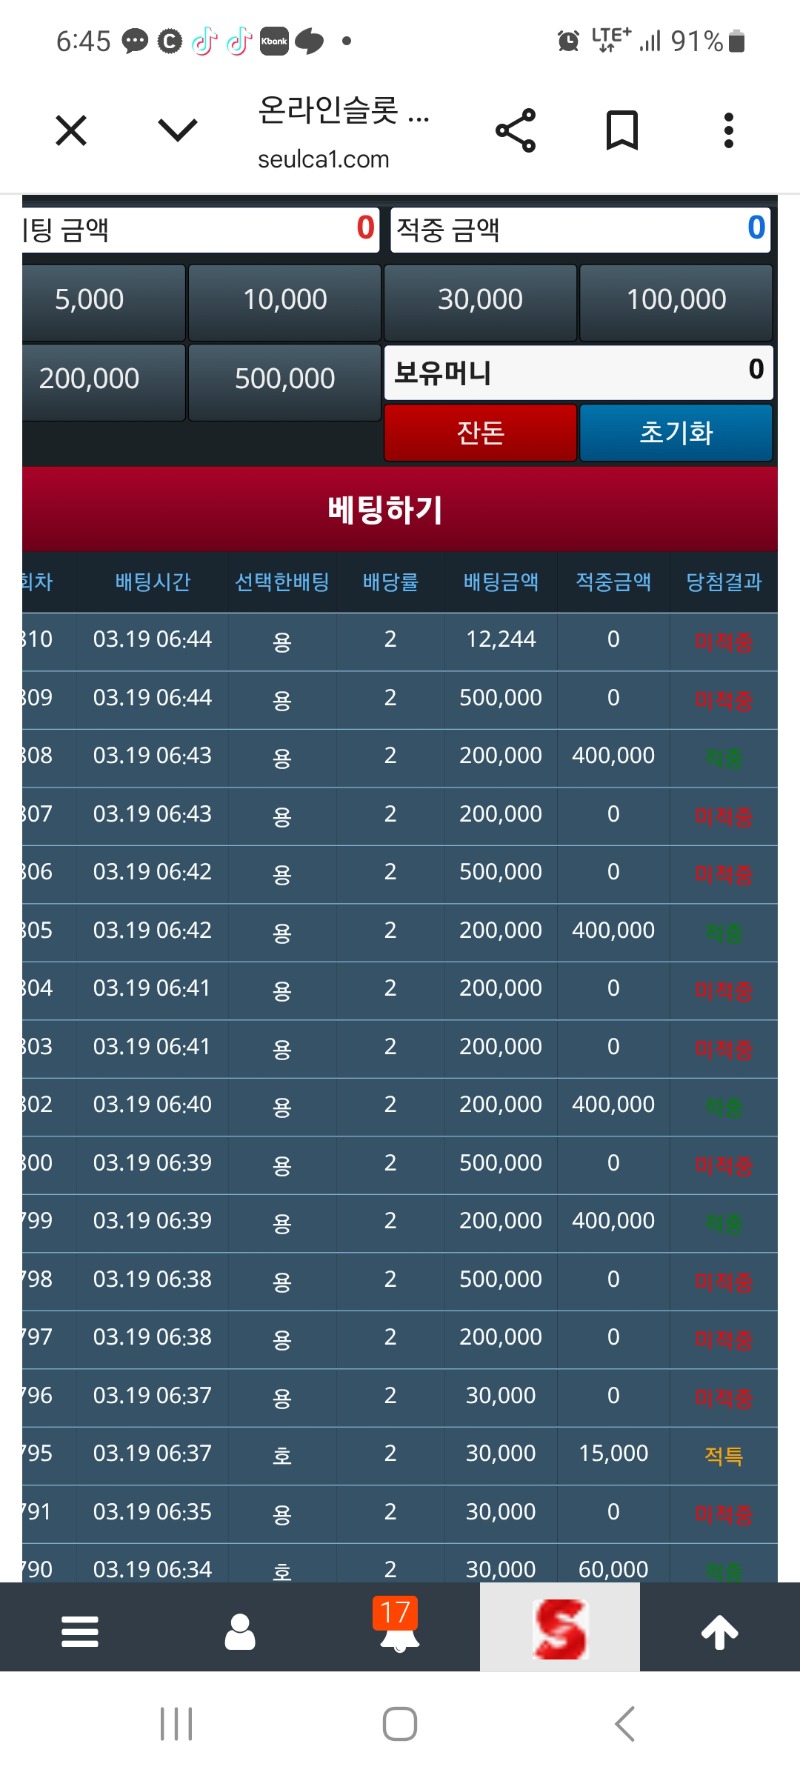Open the user profile icon
Viewport: 800px width, 1778px height.
240,1631
